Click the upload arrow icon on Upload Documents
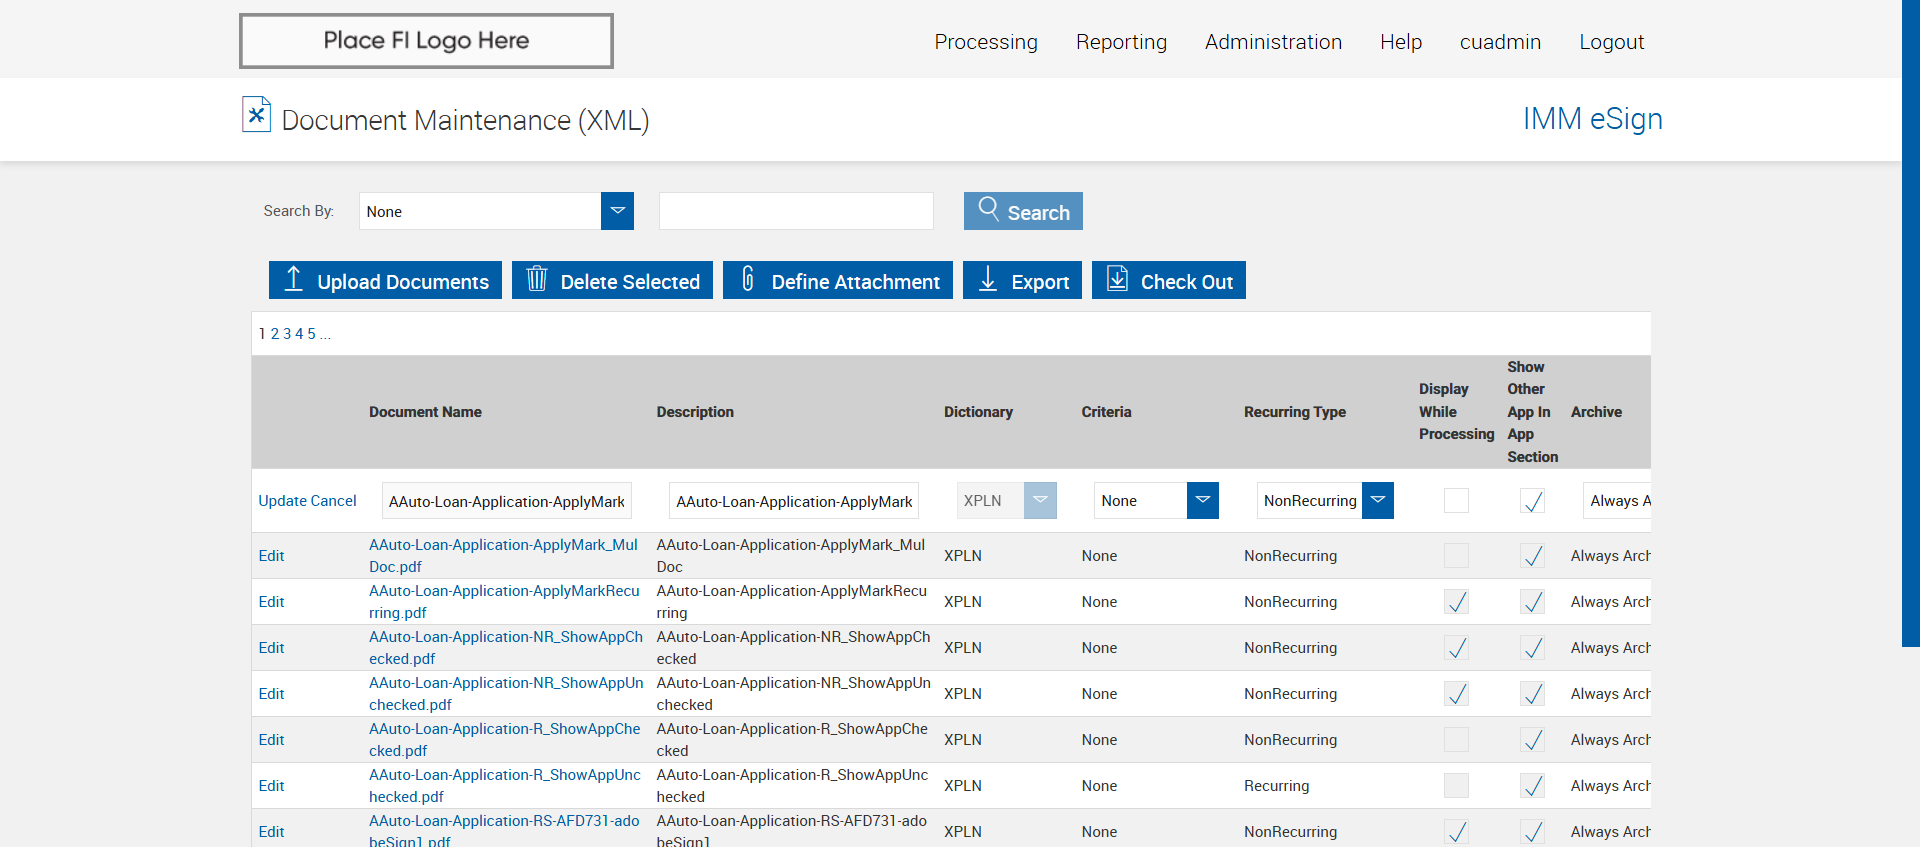This screenshot has width=1920, height=847. tap(293, 279)
